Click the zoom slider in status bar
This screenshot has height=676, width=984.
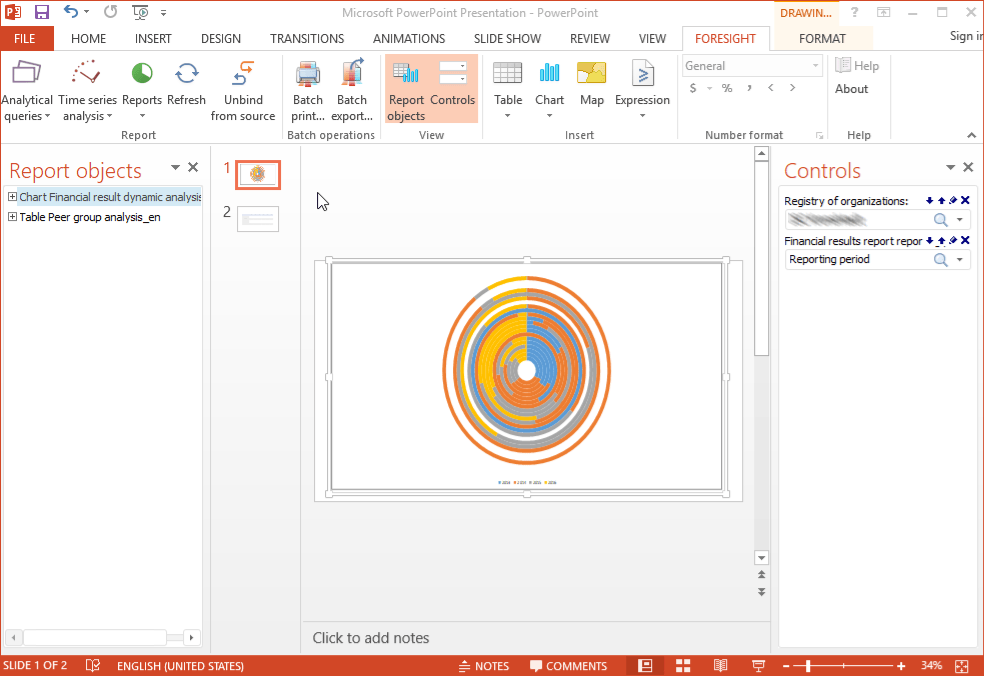(x=808, y=666)
